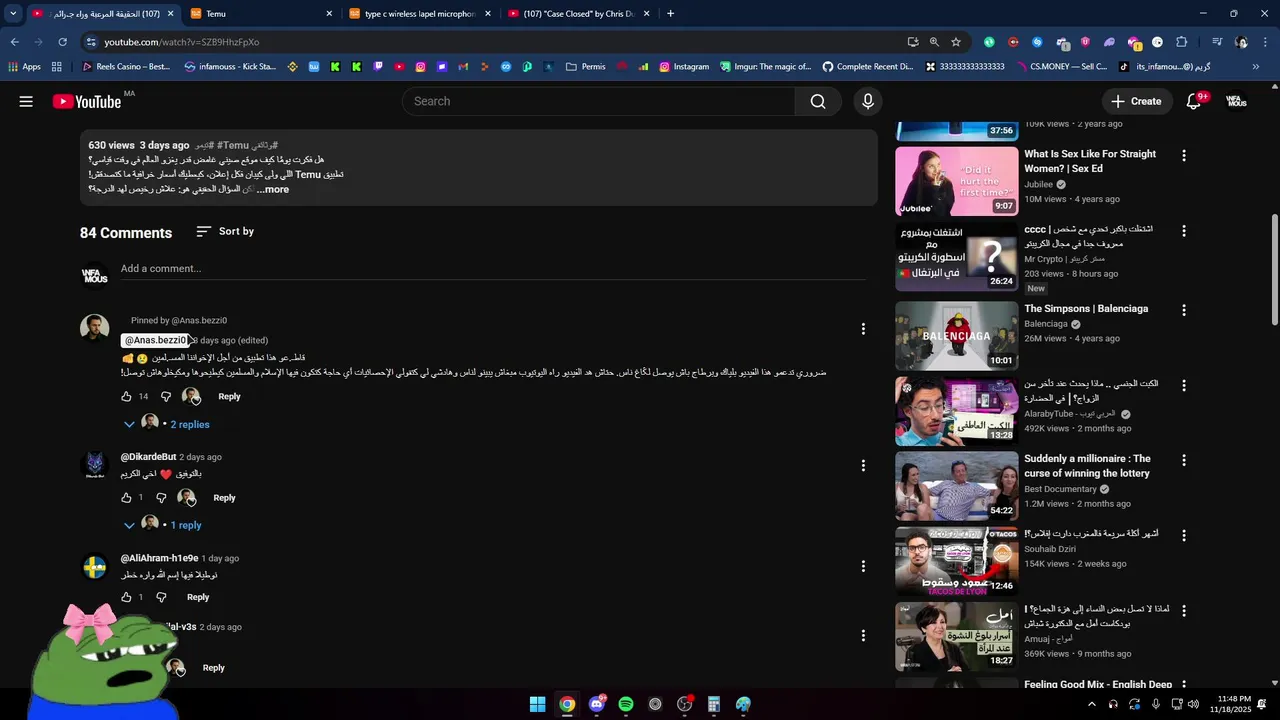Click the Add a comment field
Image resolution: width=1280 pixels, height=720 pixels.
tap(493, 269)
